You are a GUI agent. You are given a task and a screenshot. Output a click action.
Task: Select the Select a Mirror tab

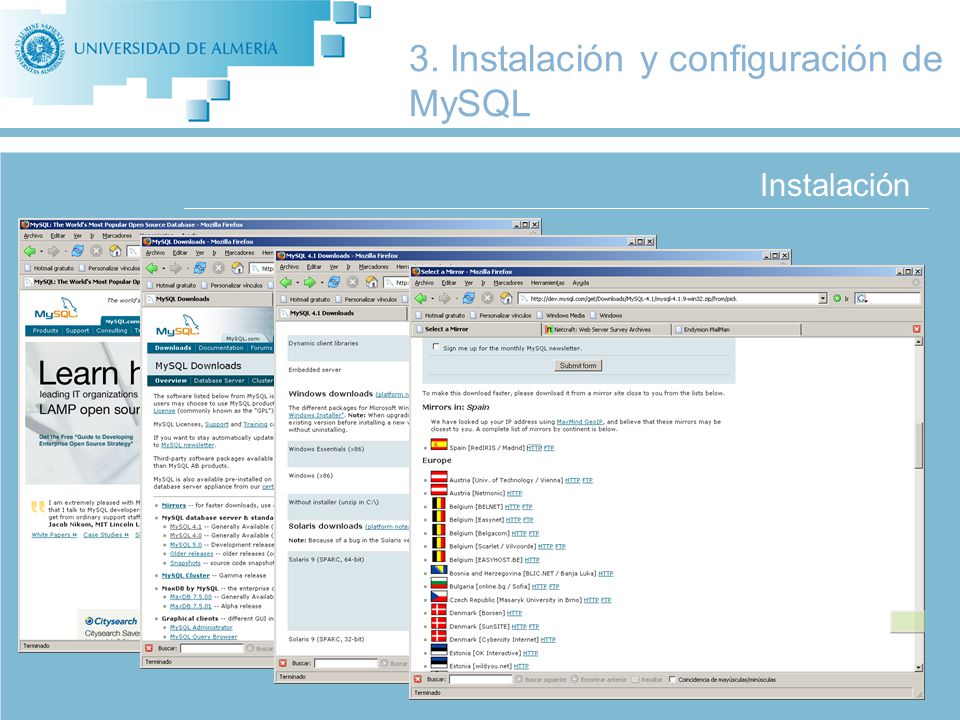pyautogui.click(x=477, y=329)
